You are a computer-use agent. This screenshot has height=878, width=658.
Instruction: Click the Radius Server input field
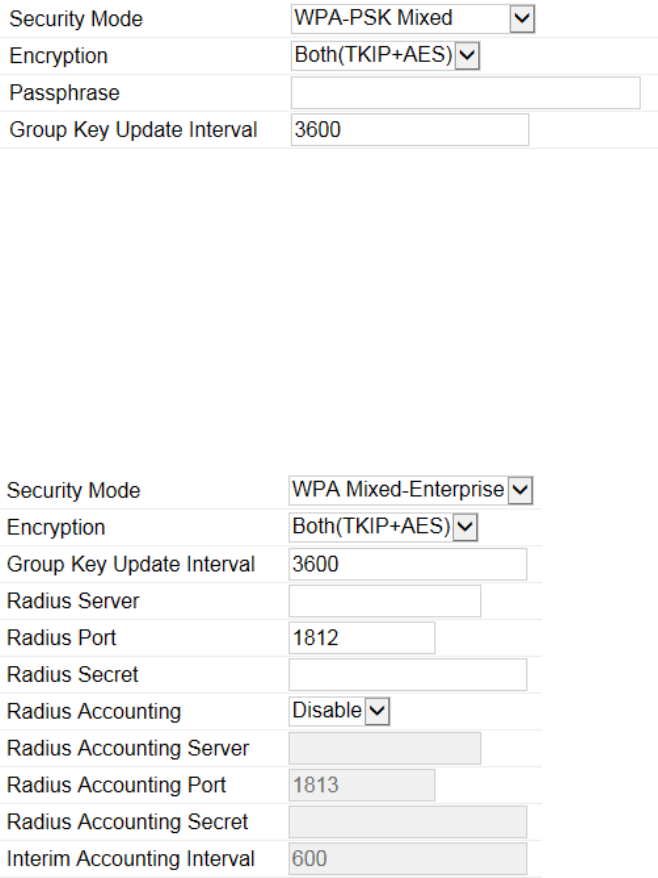[x=385, y=601]
